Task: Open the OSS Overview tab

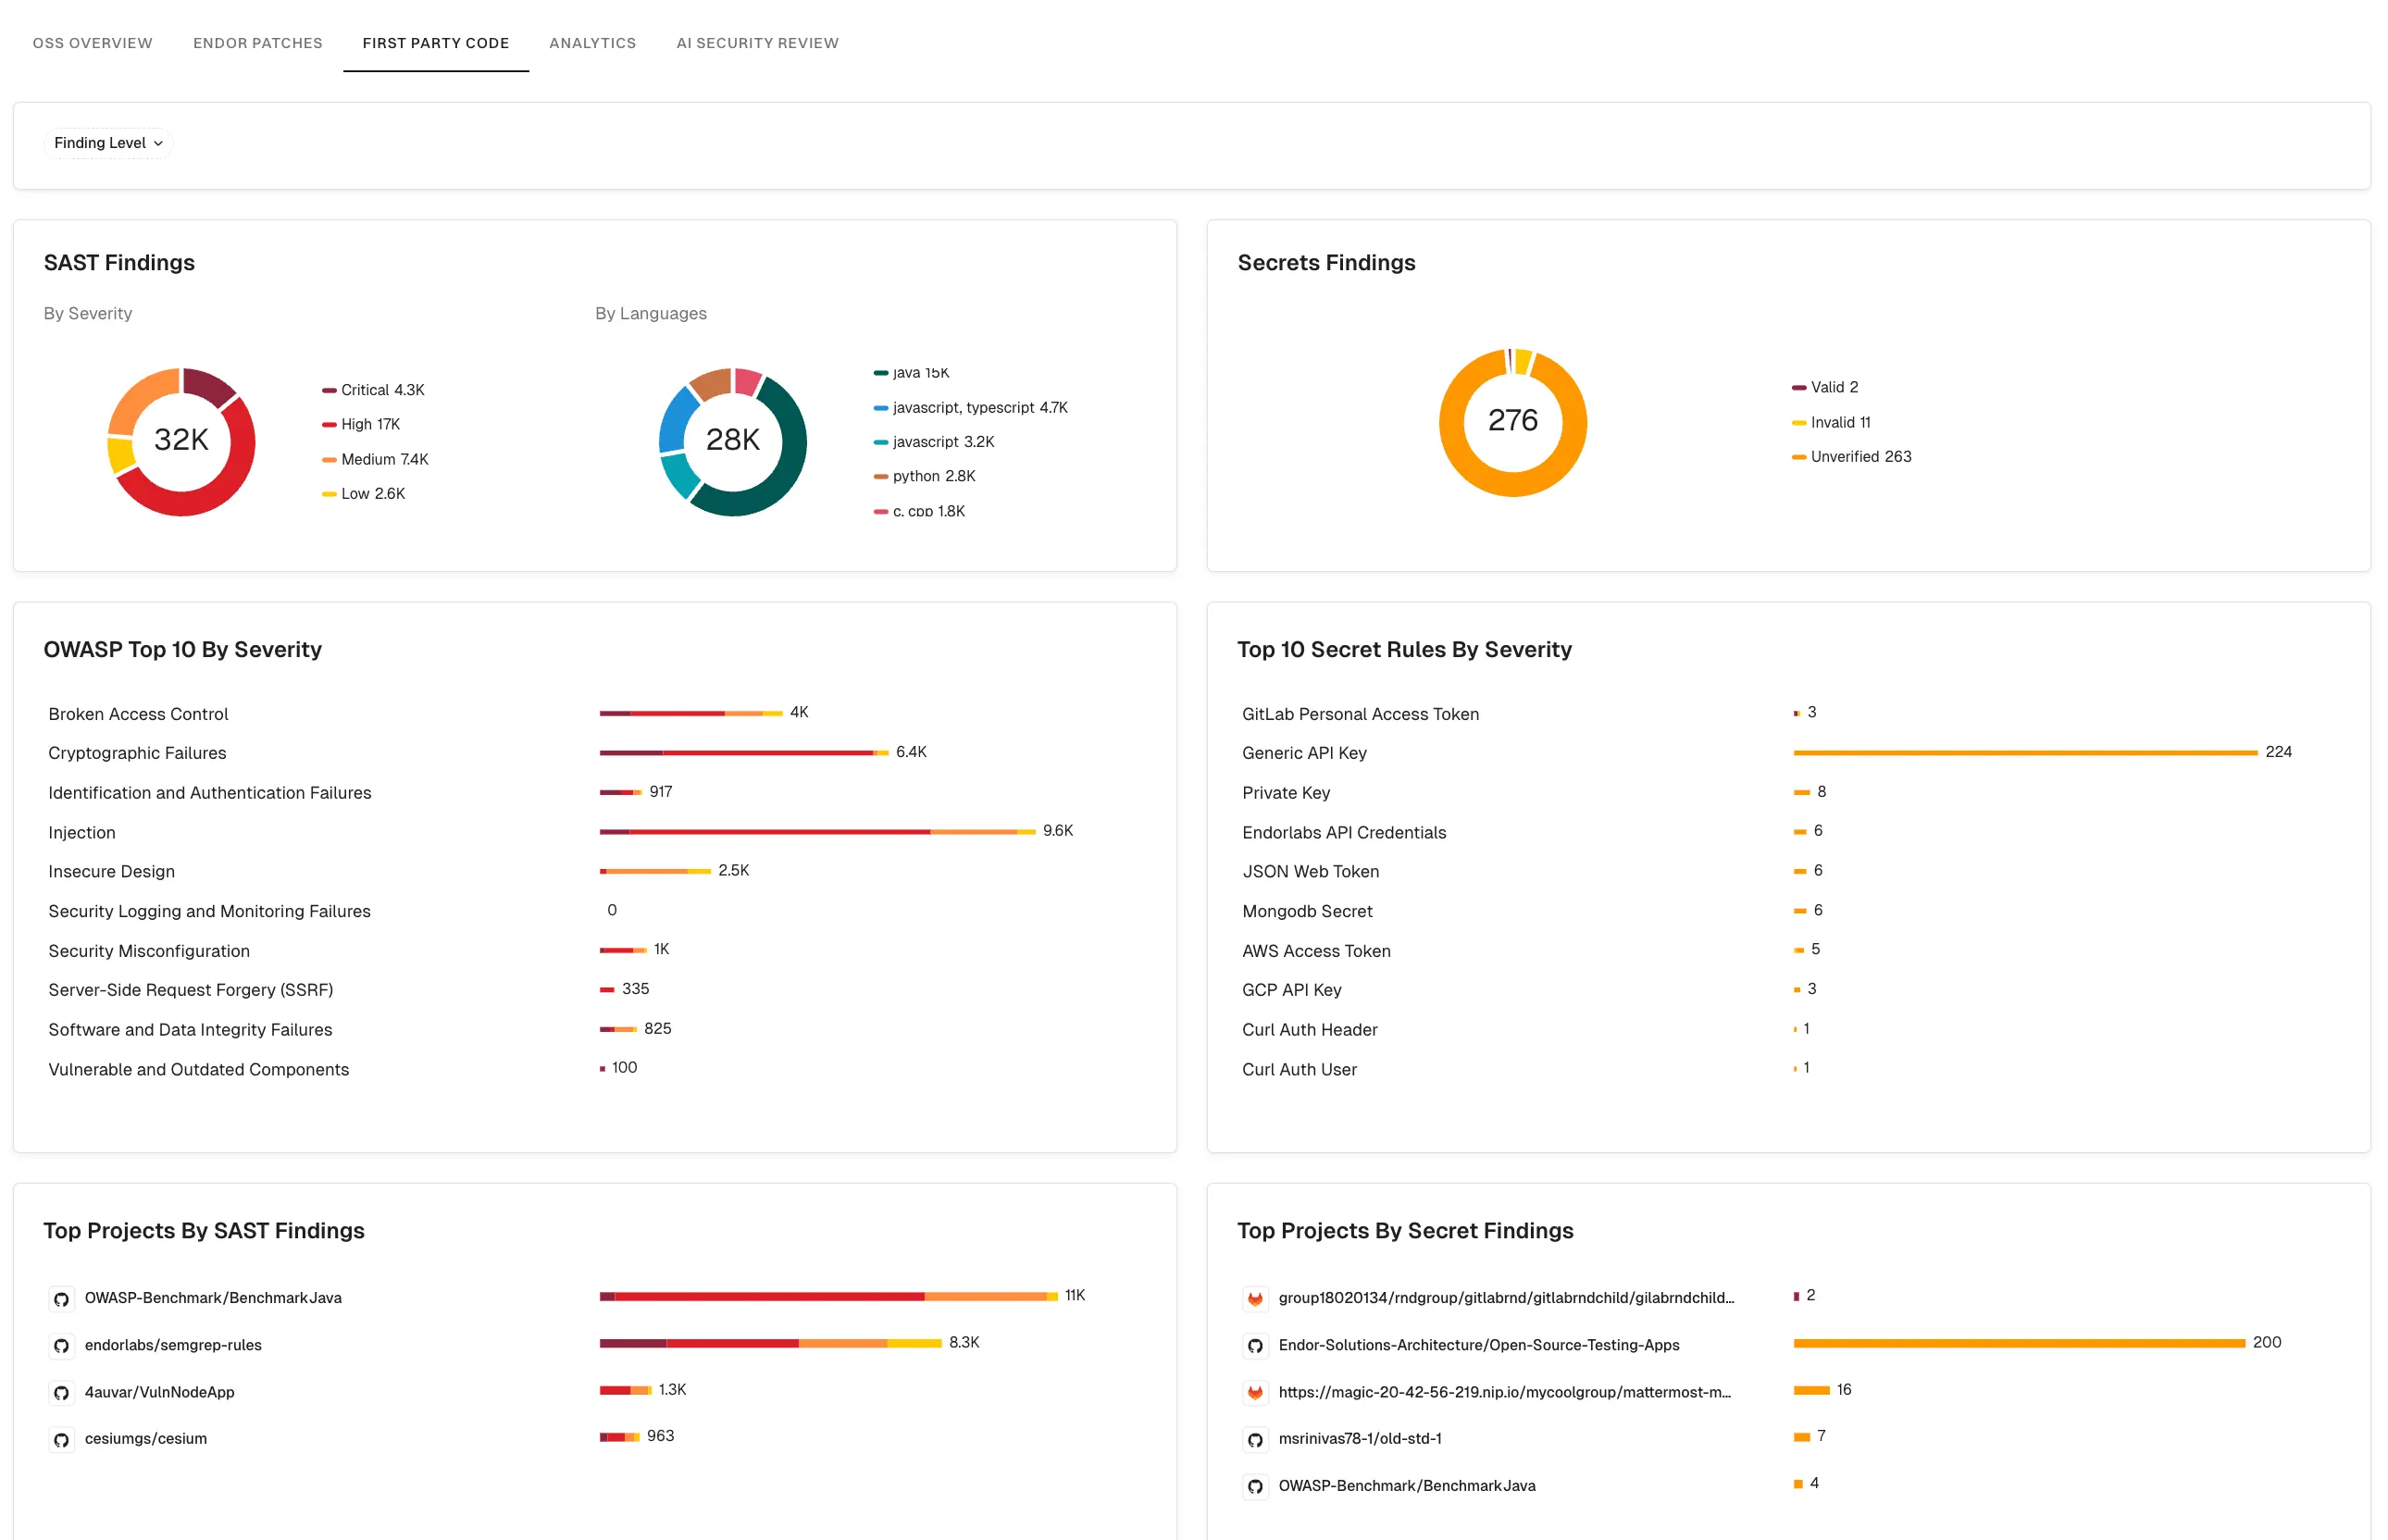Action: pos(92,43)
